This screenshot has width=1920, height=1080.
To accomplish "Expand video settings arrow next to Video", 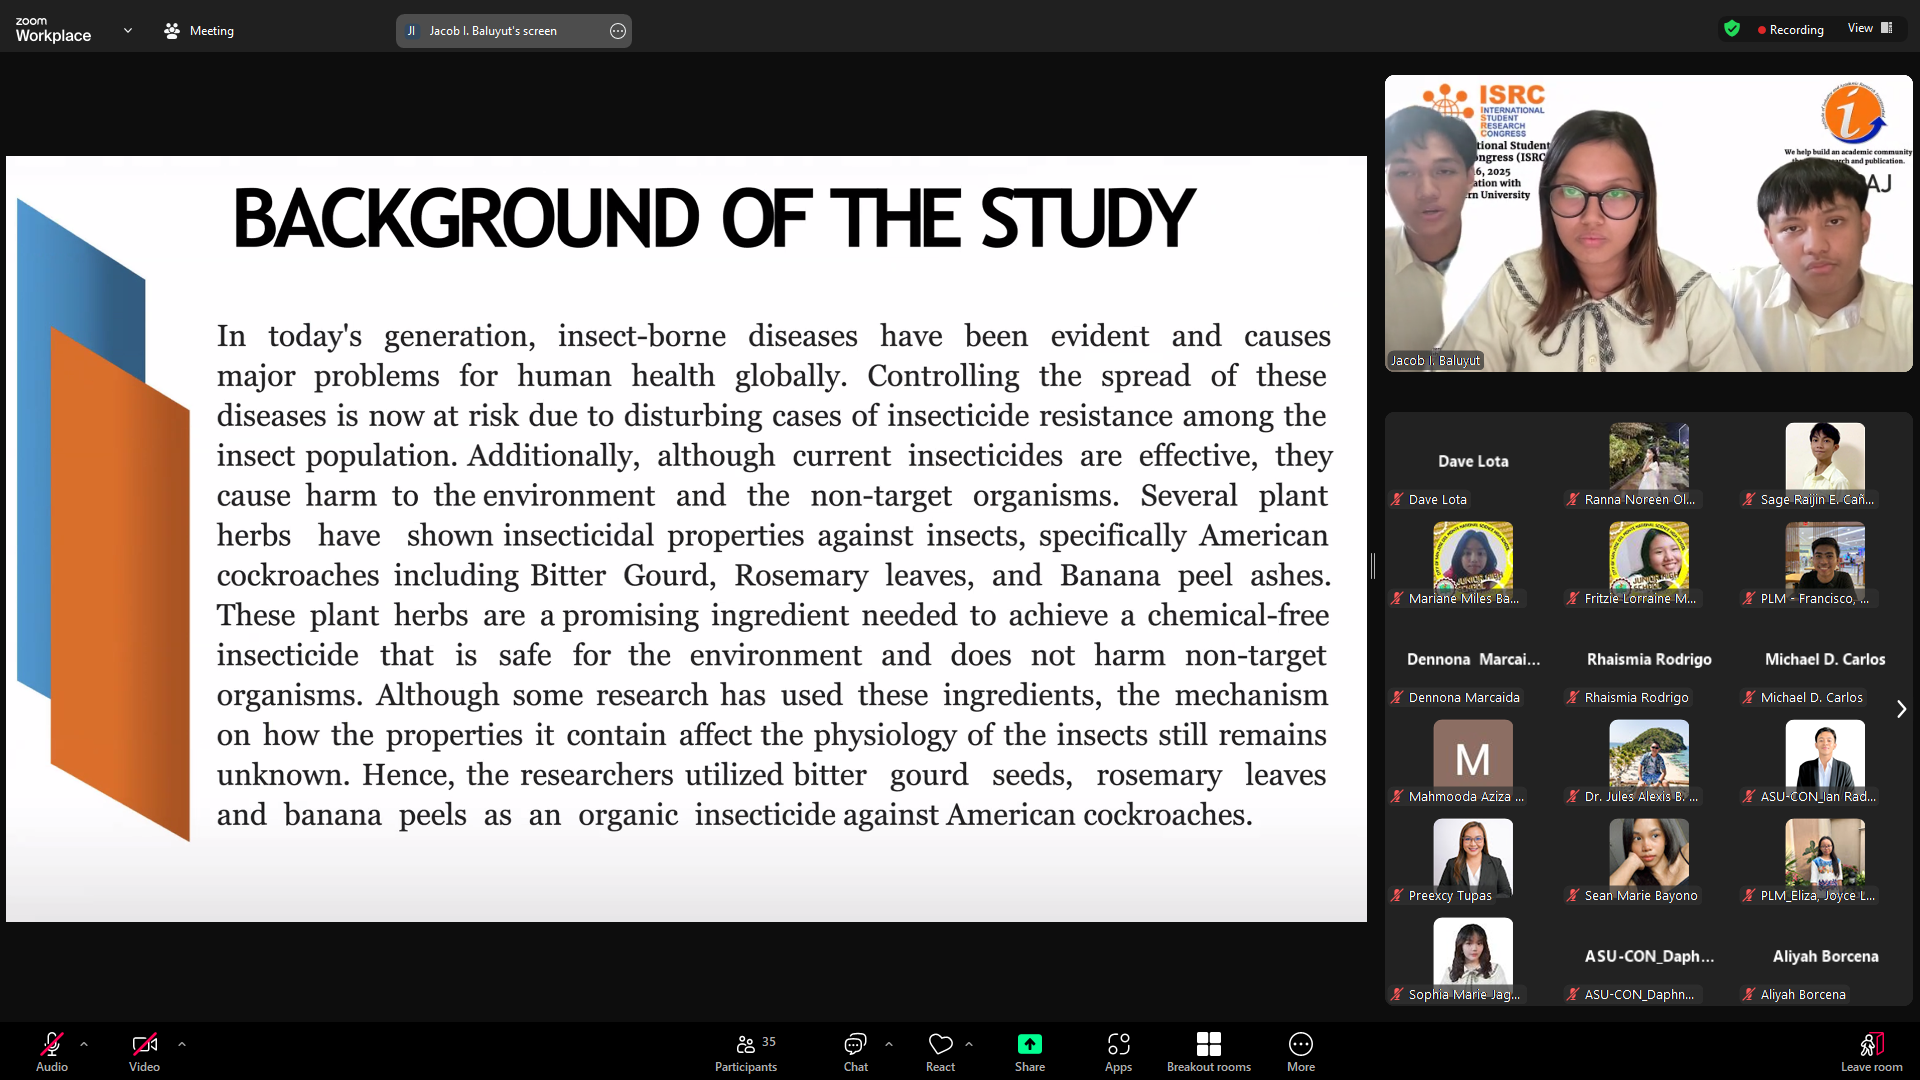I will click(x=182, y=1044).
